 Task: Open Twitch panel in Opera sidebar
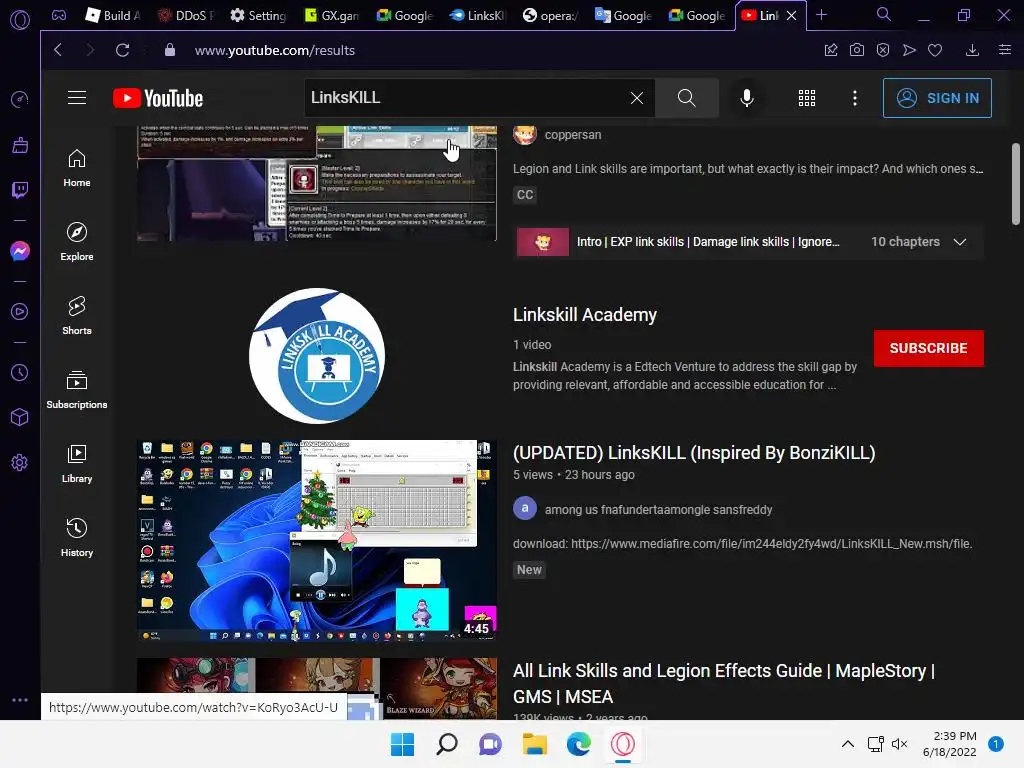20,190
